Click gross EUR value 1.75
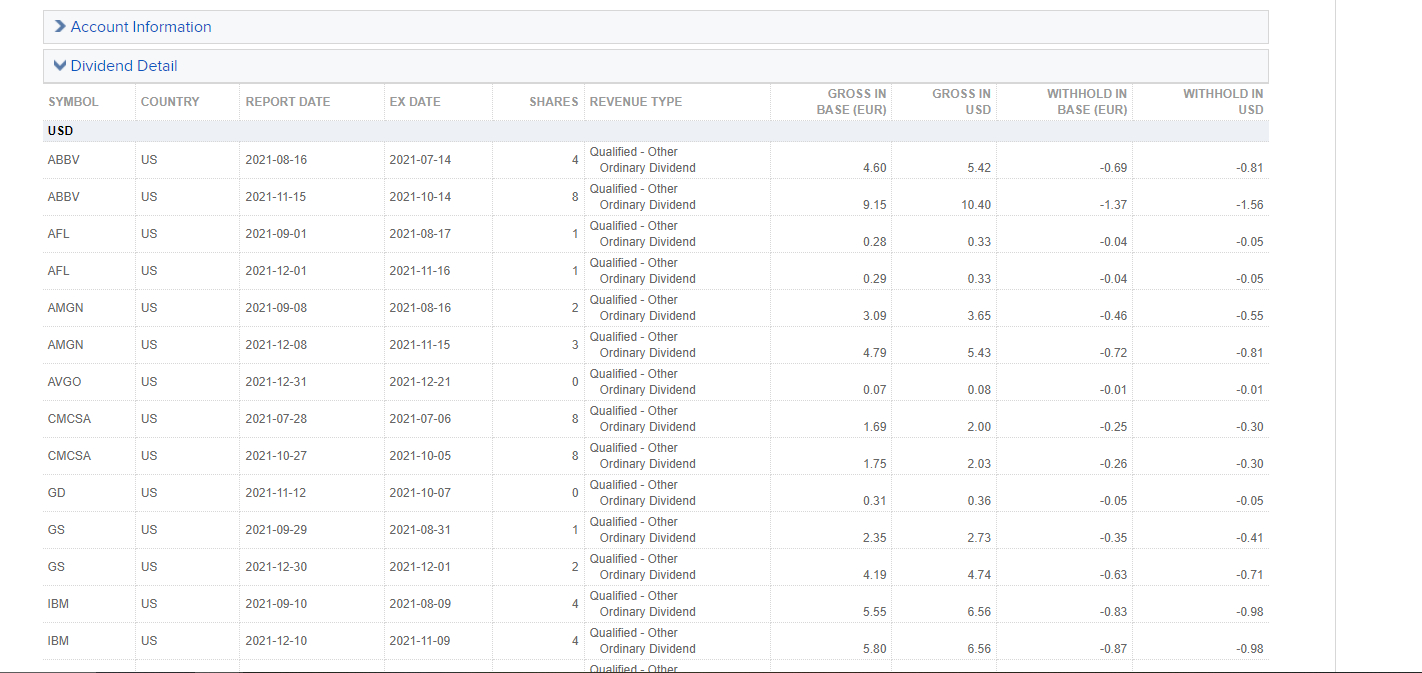 (875, 464)
